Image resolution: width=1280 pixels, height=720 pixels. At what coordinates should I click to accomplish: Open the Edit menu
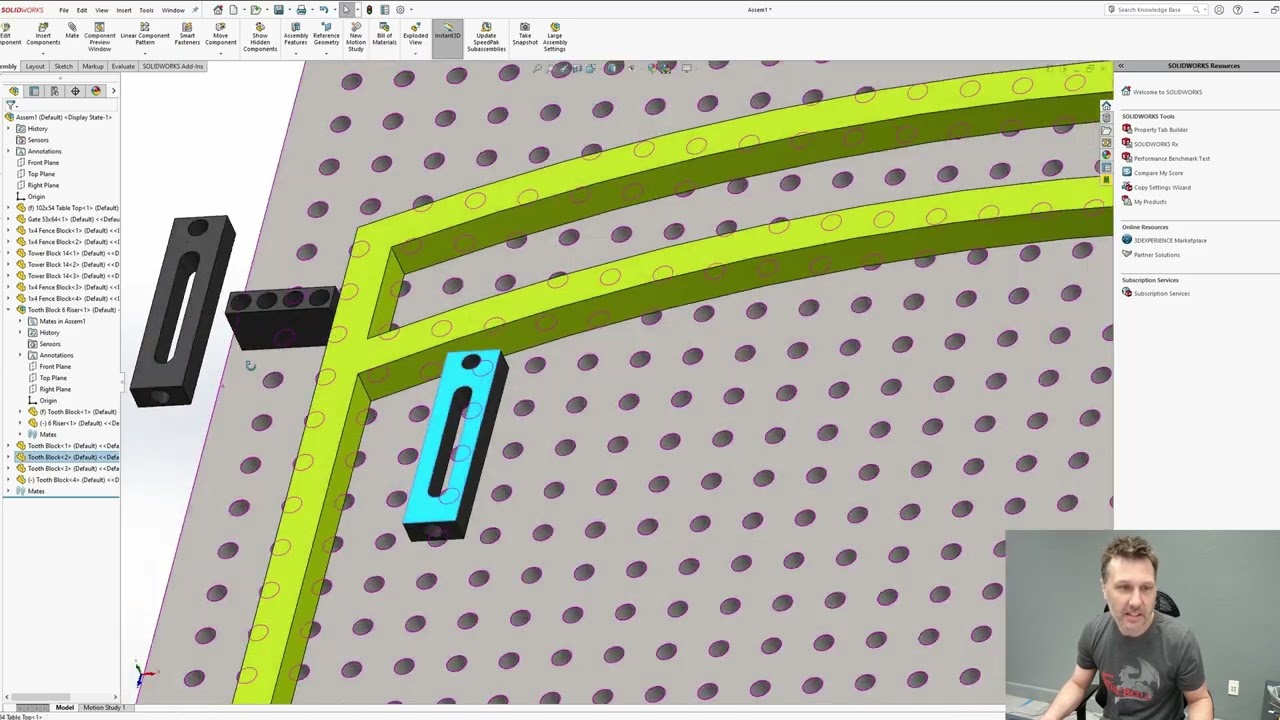coord(82,10)
